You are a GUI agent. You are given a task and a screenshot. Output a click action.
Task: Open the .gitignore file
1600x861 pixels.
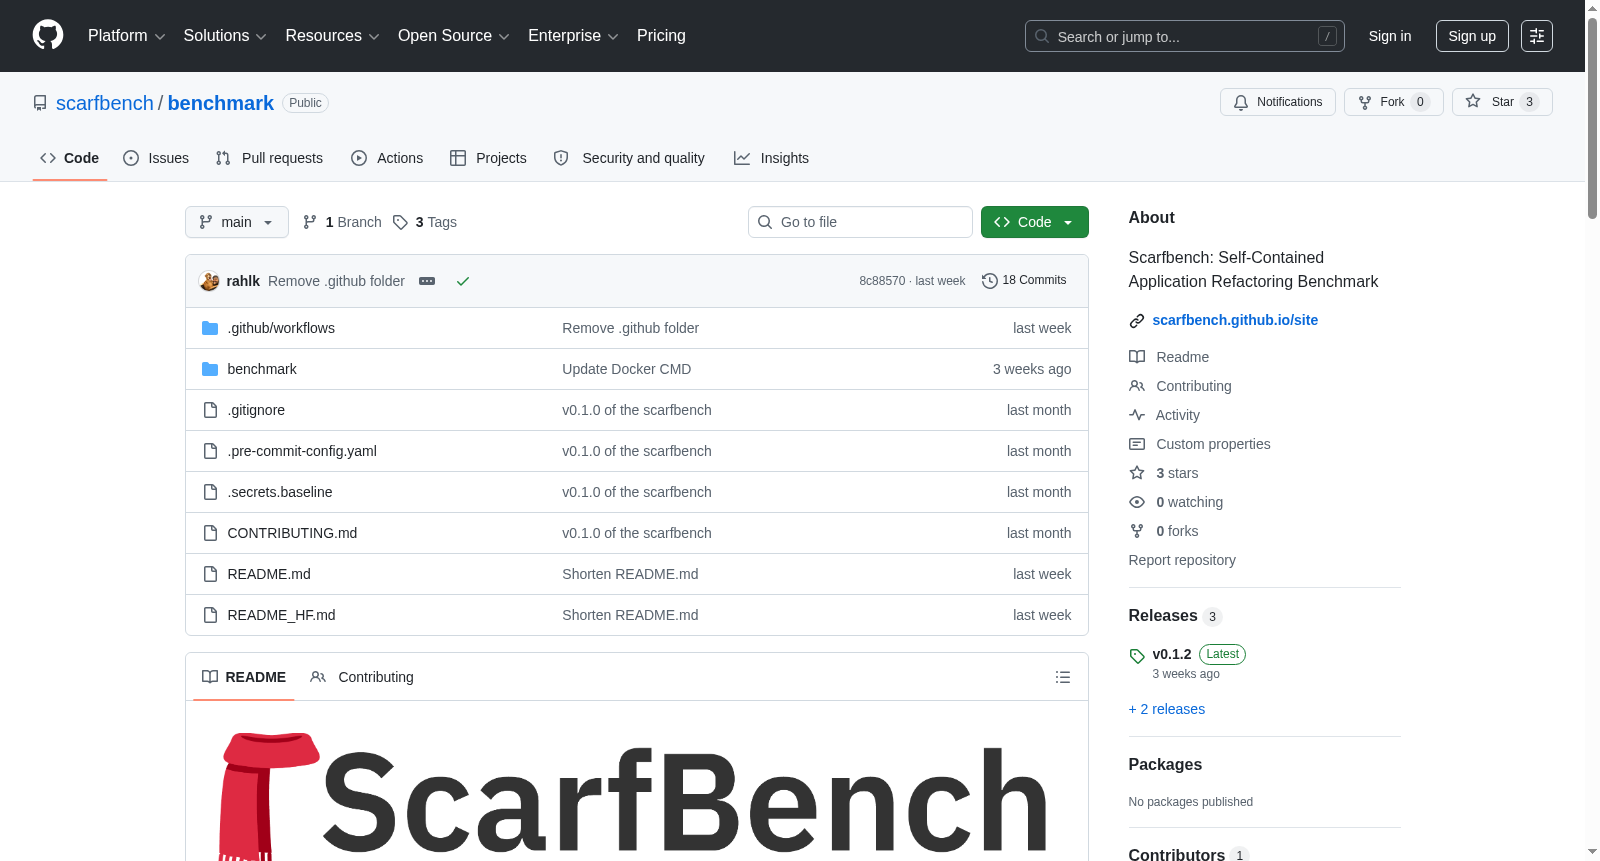pos(256,410)
